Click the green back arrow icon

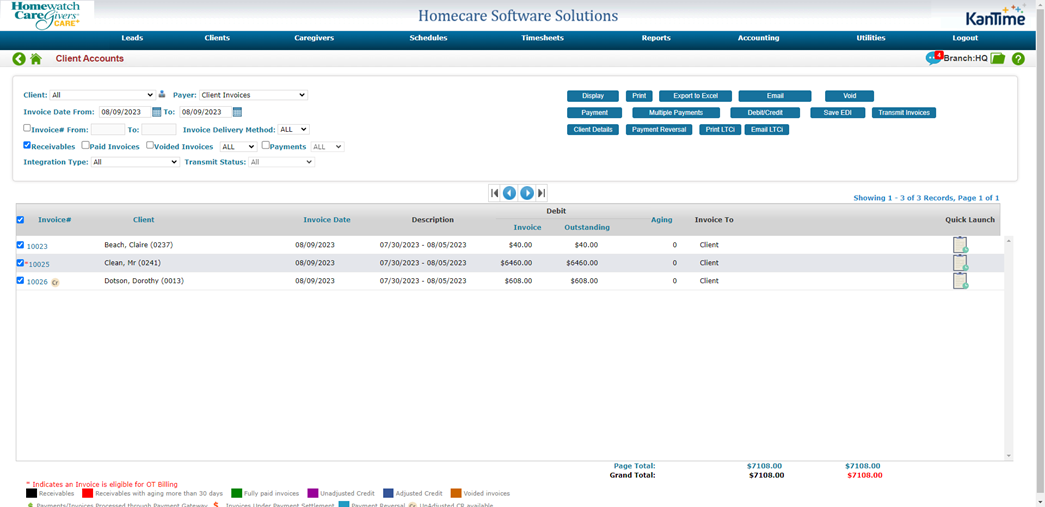[x=19, y=59]
